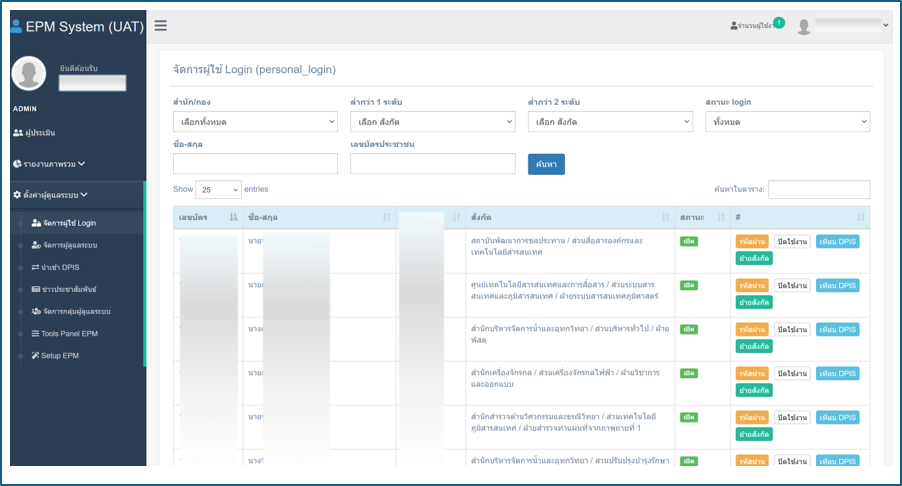Click รหัสผ่าน for the สำนักสำรวจด้านวิศวกรรม row

pos(752,418)
